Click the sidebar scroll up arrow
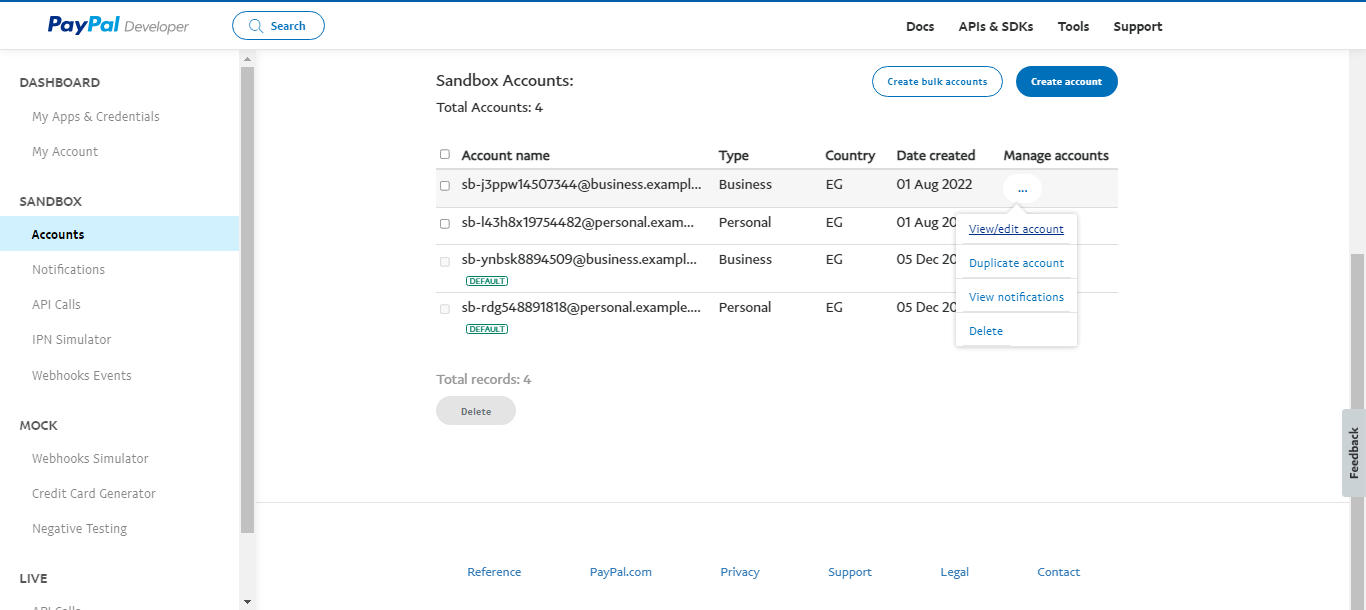The image size is (1366, 610). tap(247, 60)
